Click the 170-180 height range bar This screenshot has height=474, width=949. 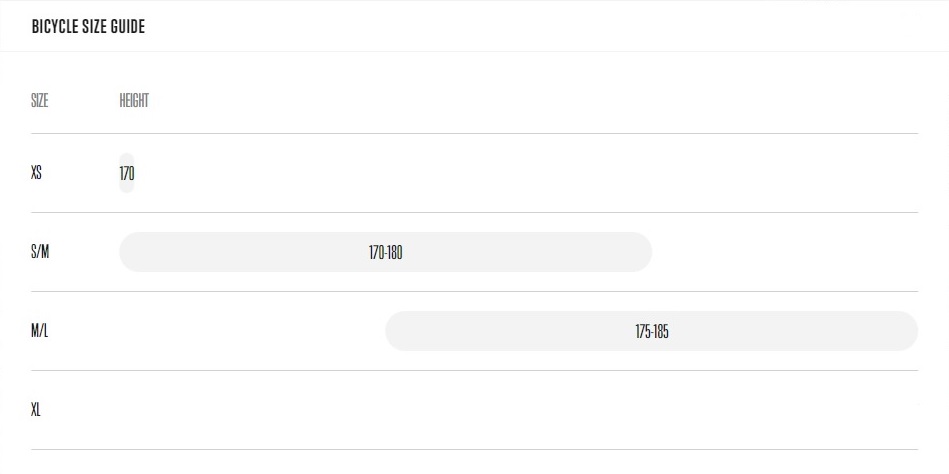[386, 252]
